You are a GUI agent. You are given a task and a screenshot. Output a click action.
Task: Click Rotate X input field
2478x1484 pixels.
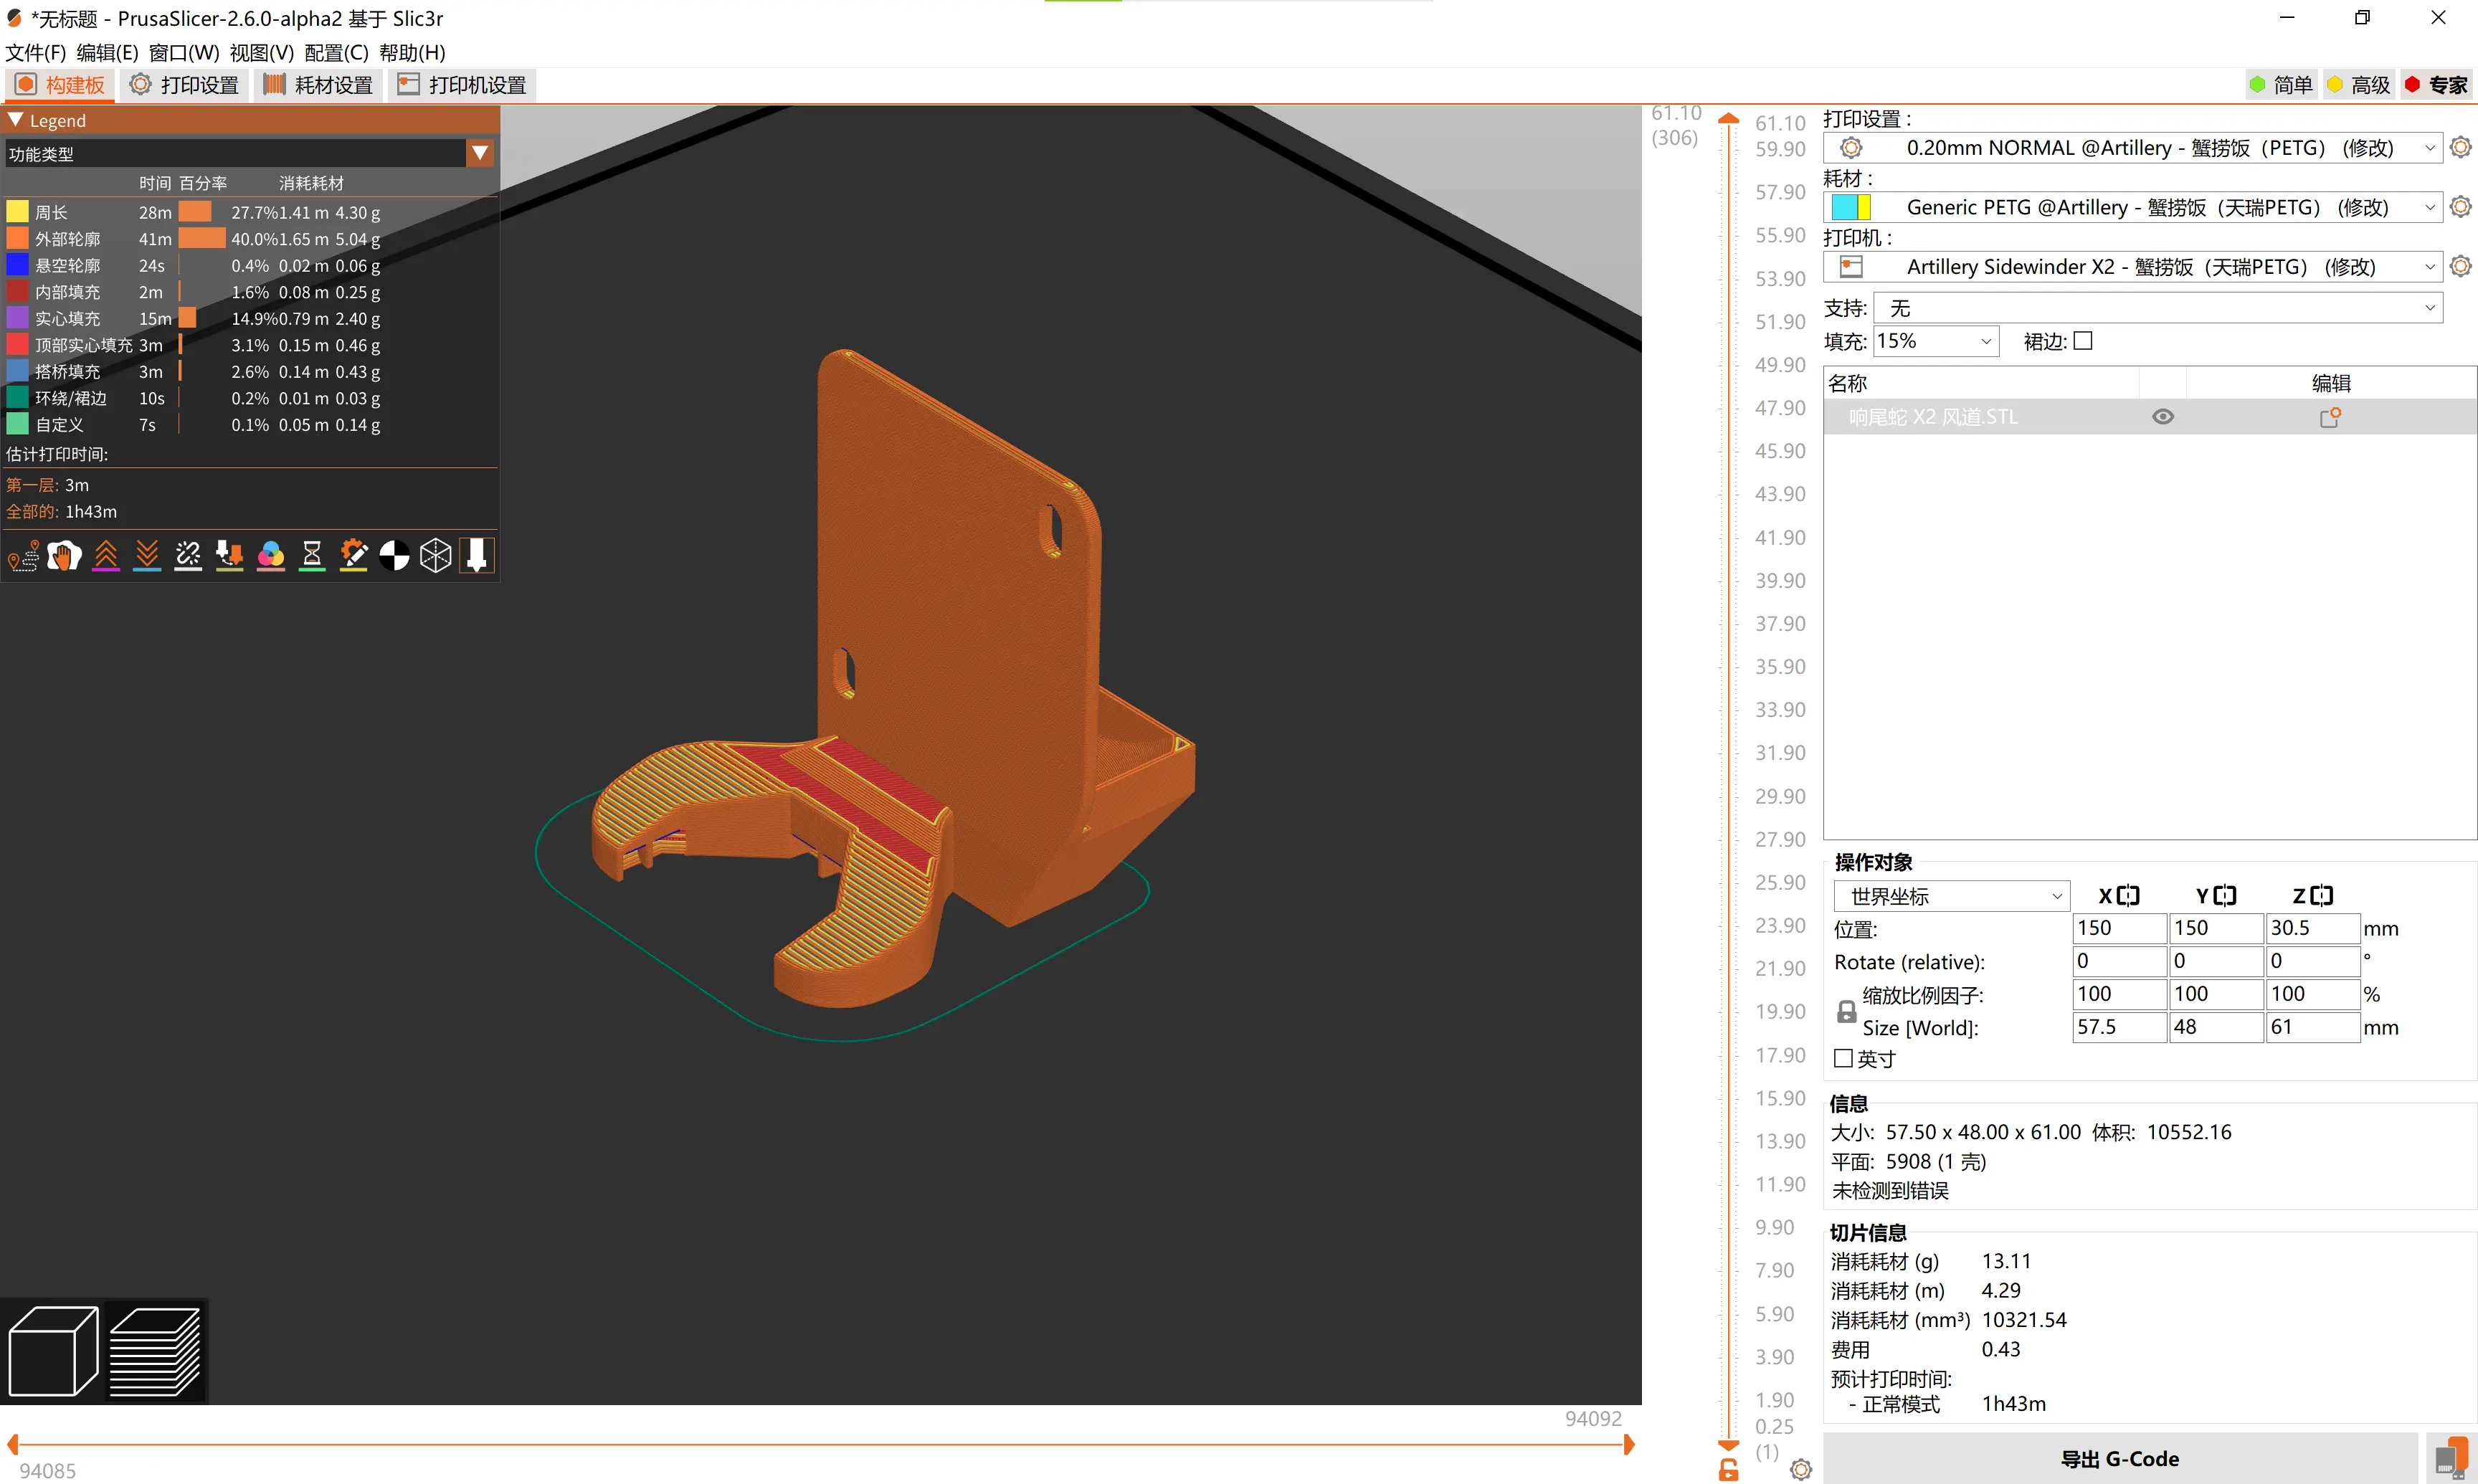[2119, 961]
